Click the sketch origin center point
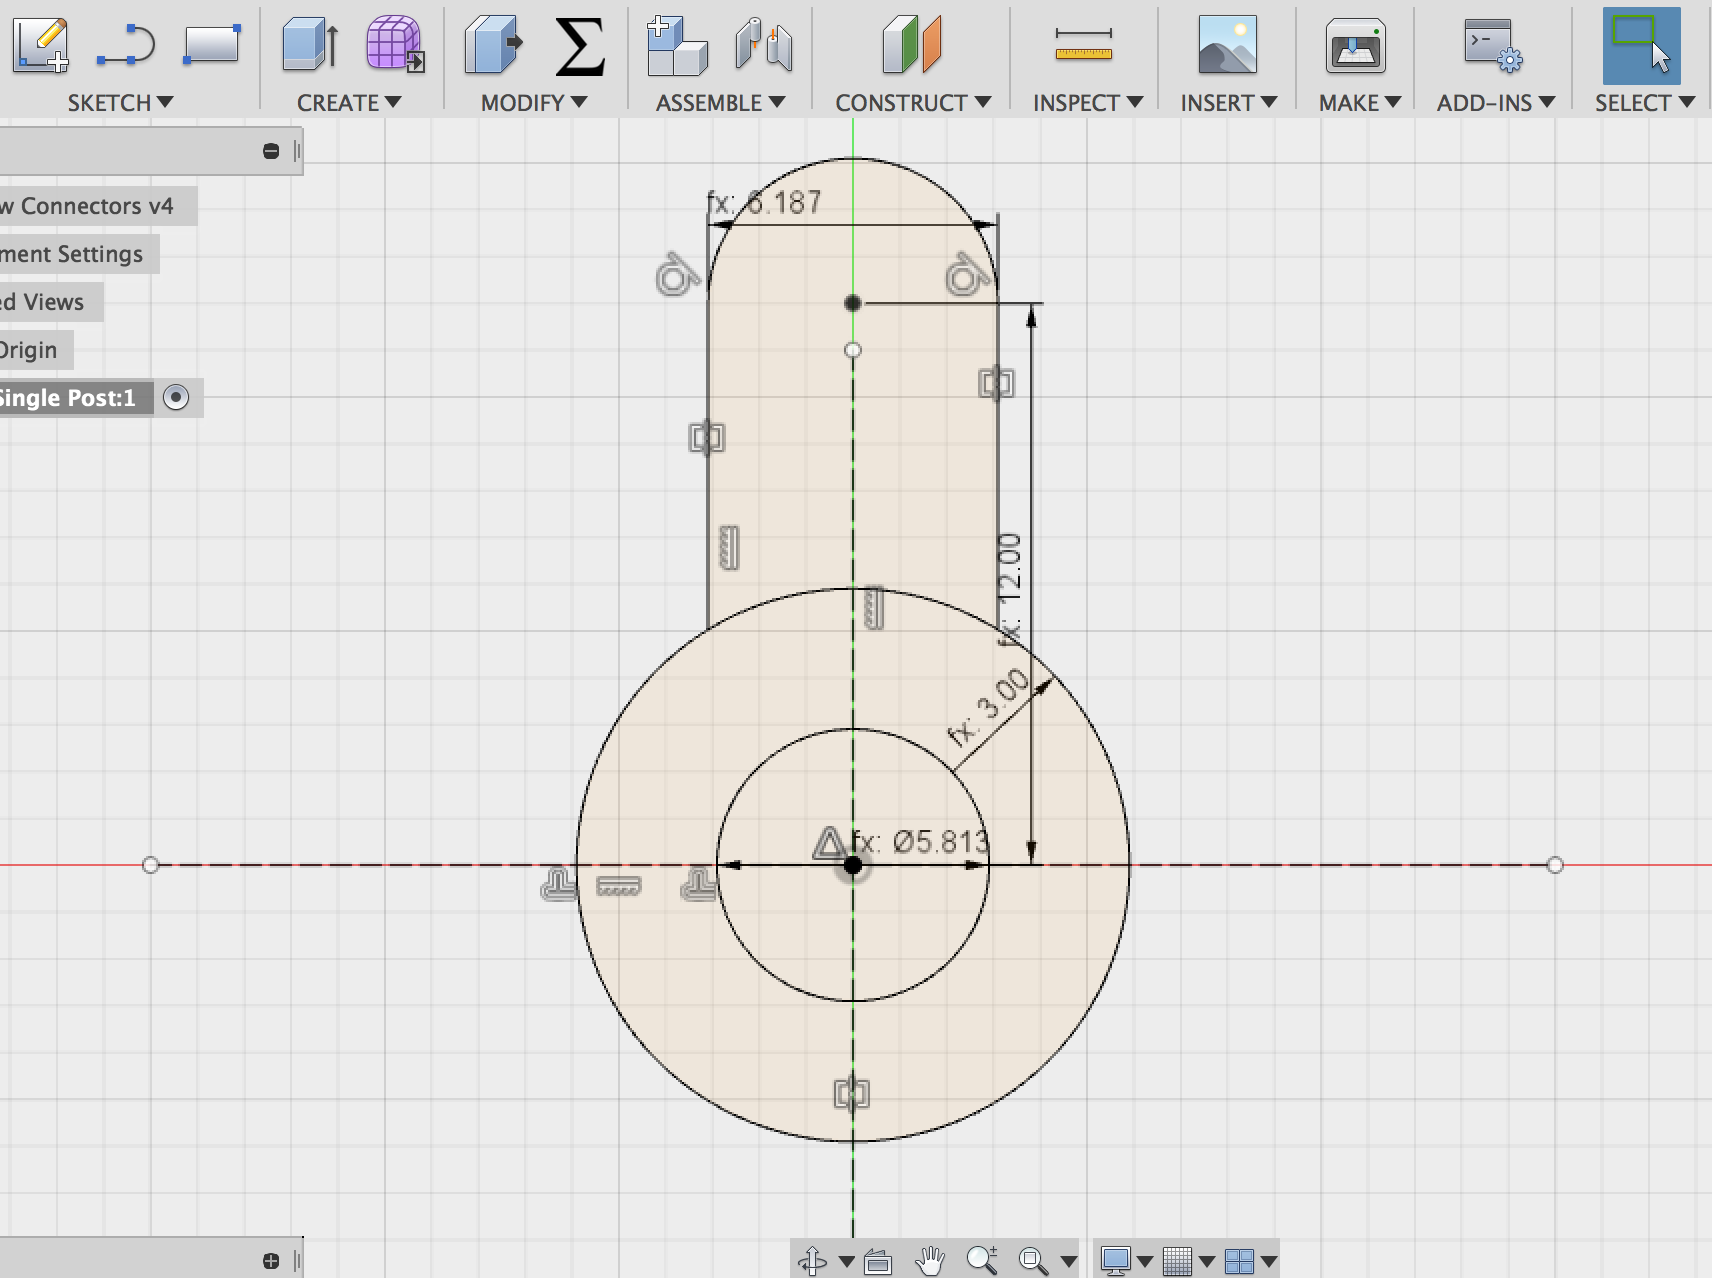1712x1278 pixels. click(853, 865)
